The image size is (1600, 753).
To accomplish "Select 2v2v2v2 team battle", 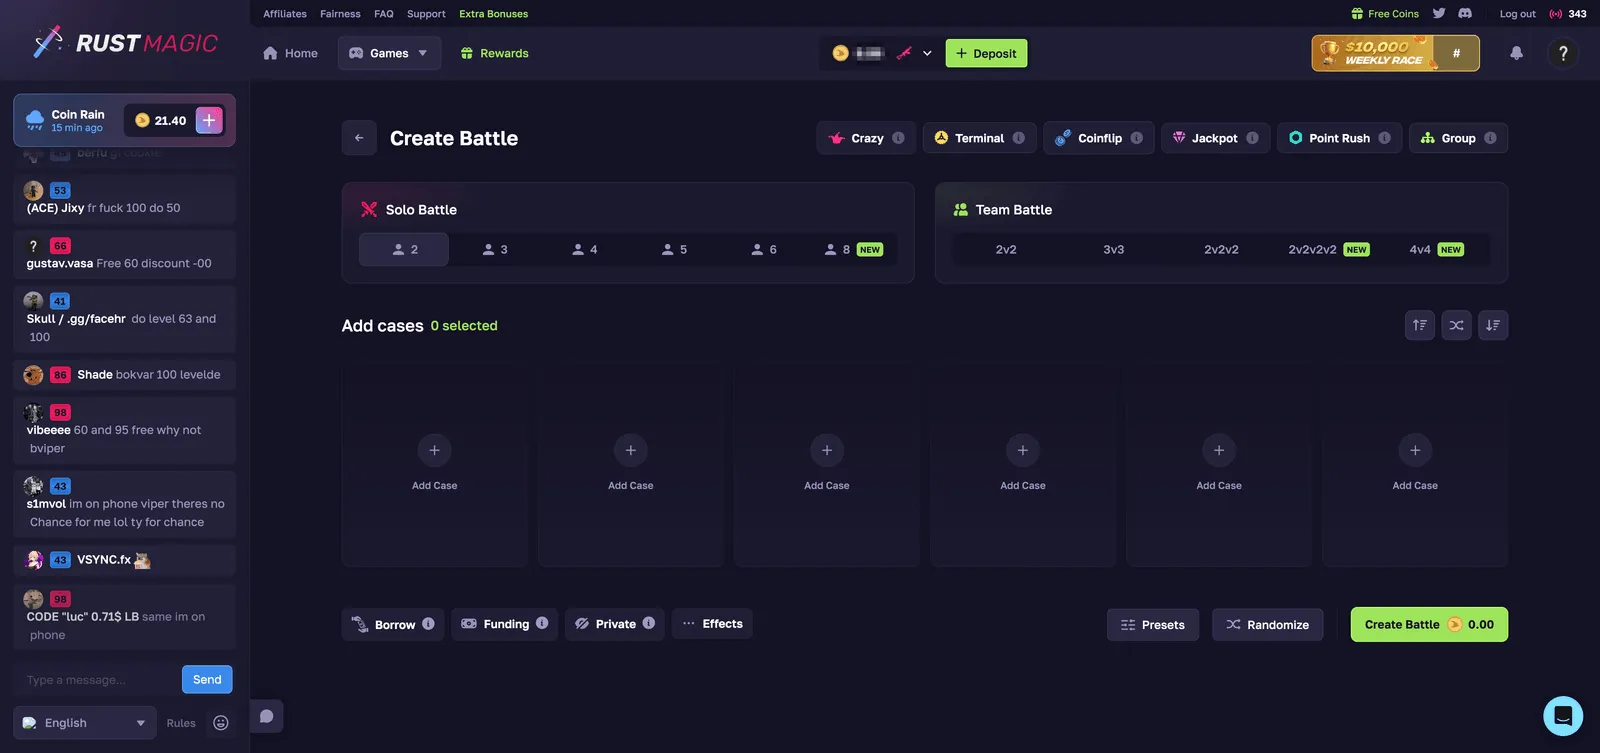I will (x=1328, y=249).
